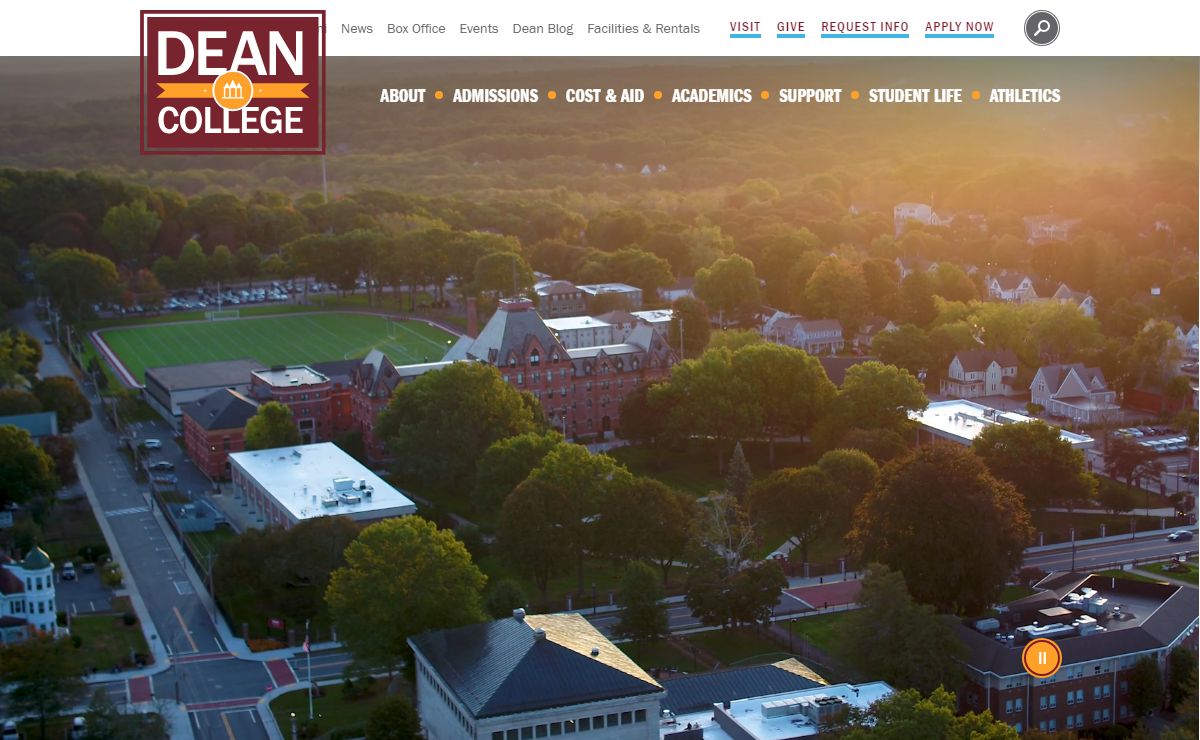Pause the background video
Screen dimensions: 1200x740
pos(1041,658)
